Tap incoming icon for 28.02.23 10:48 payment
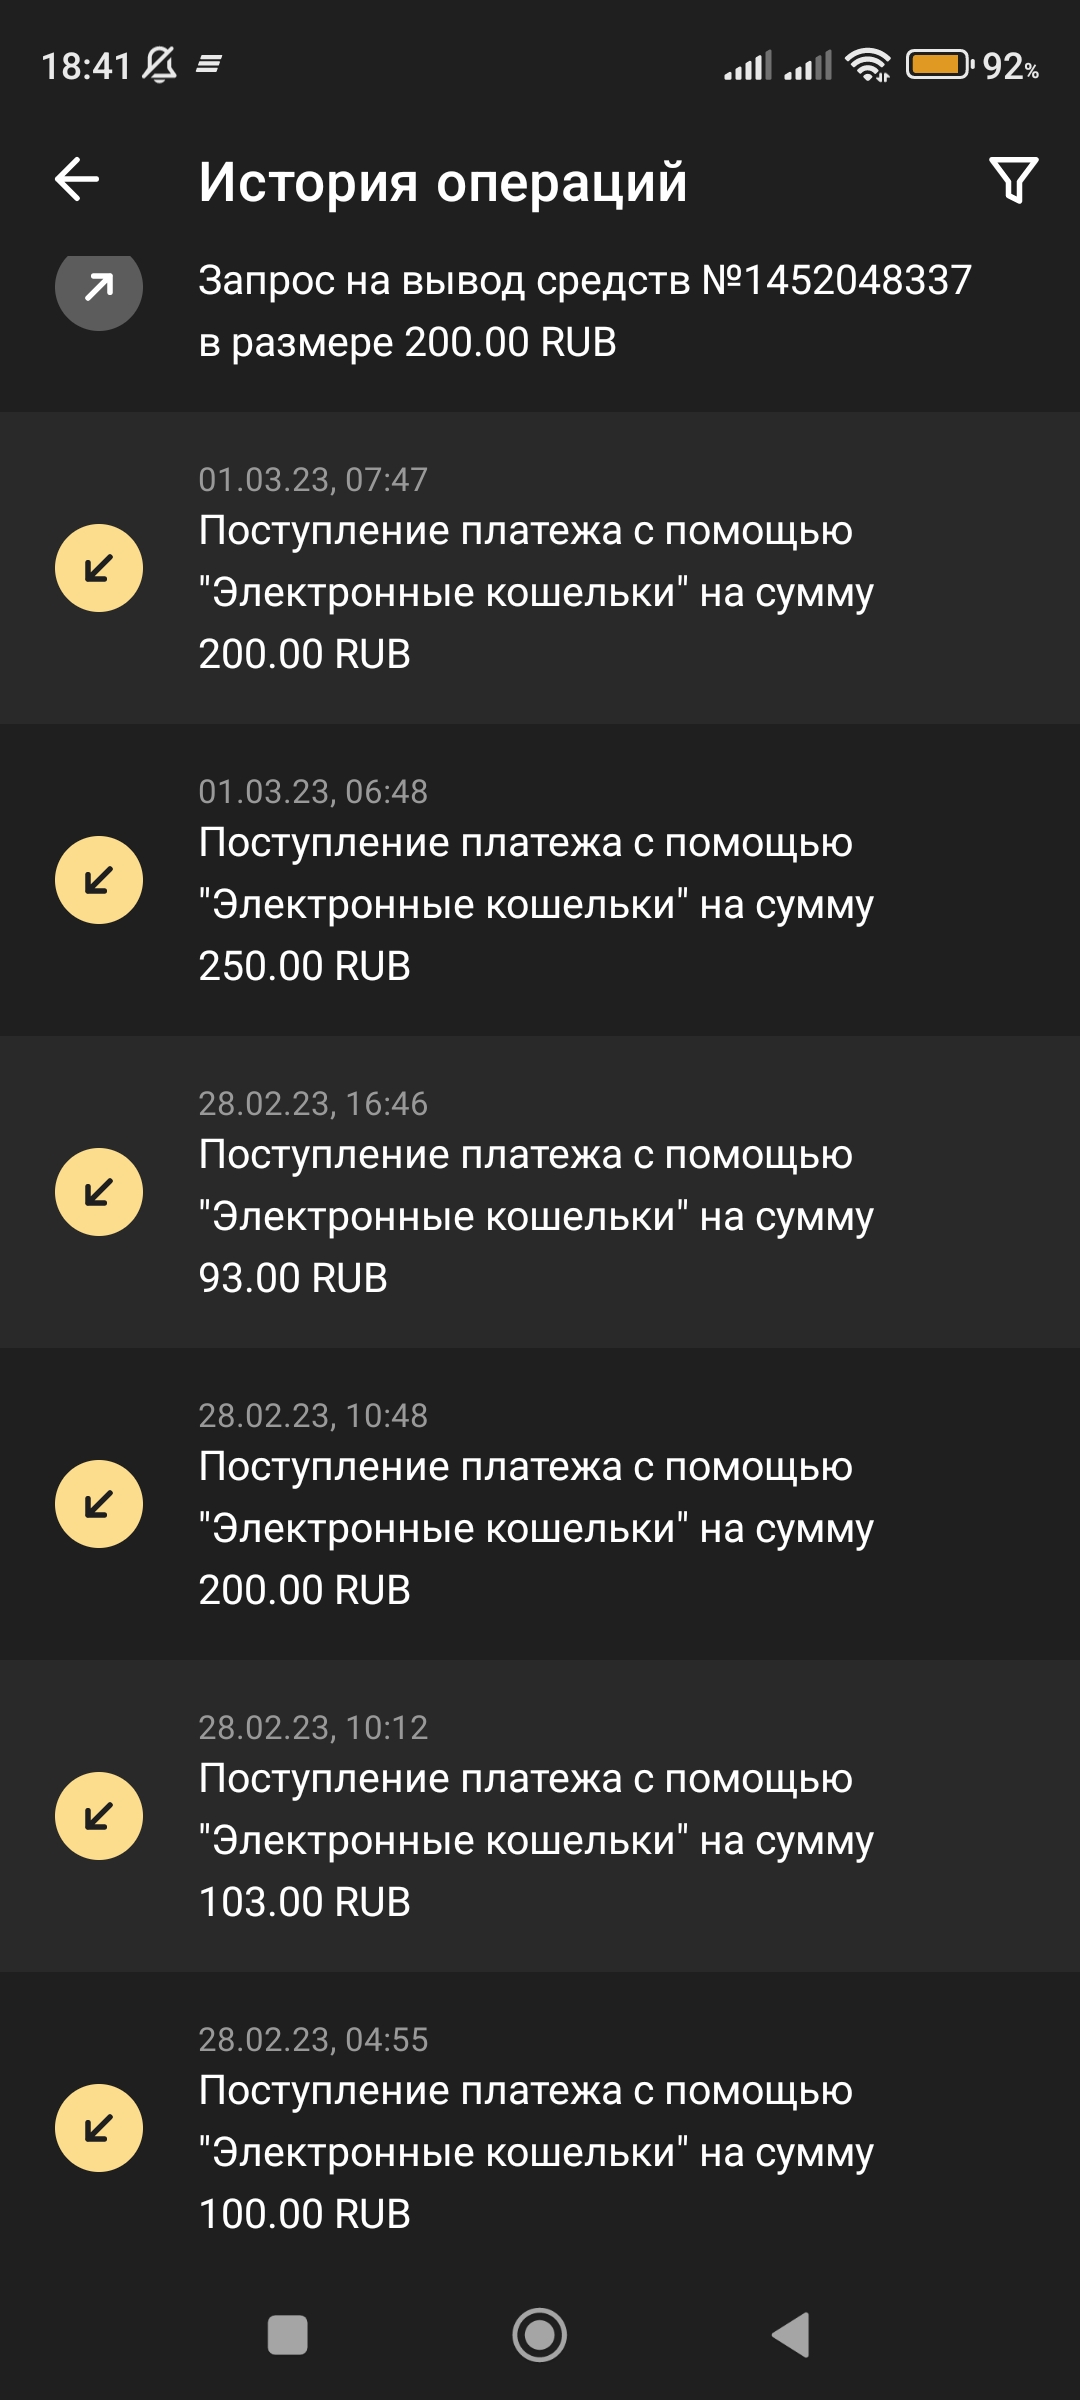Viewport: 1080px width, 2400px height. click(99, 1504)
